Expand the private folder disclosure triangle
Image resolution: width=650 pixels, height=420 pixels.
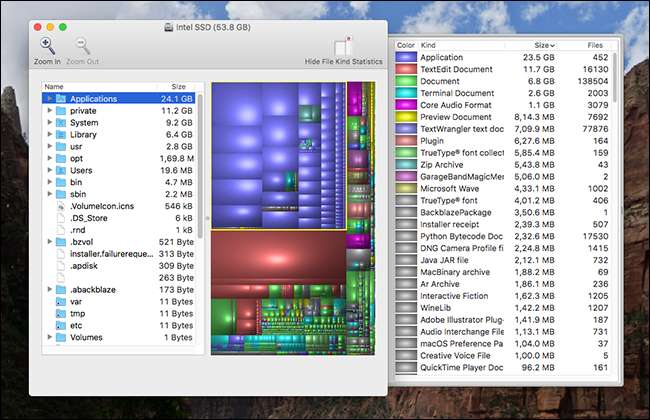click(49, 111)
